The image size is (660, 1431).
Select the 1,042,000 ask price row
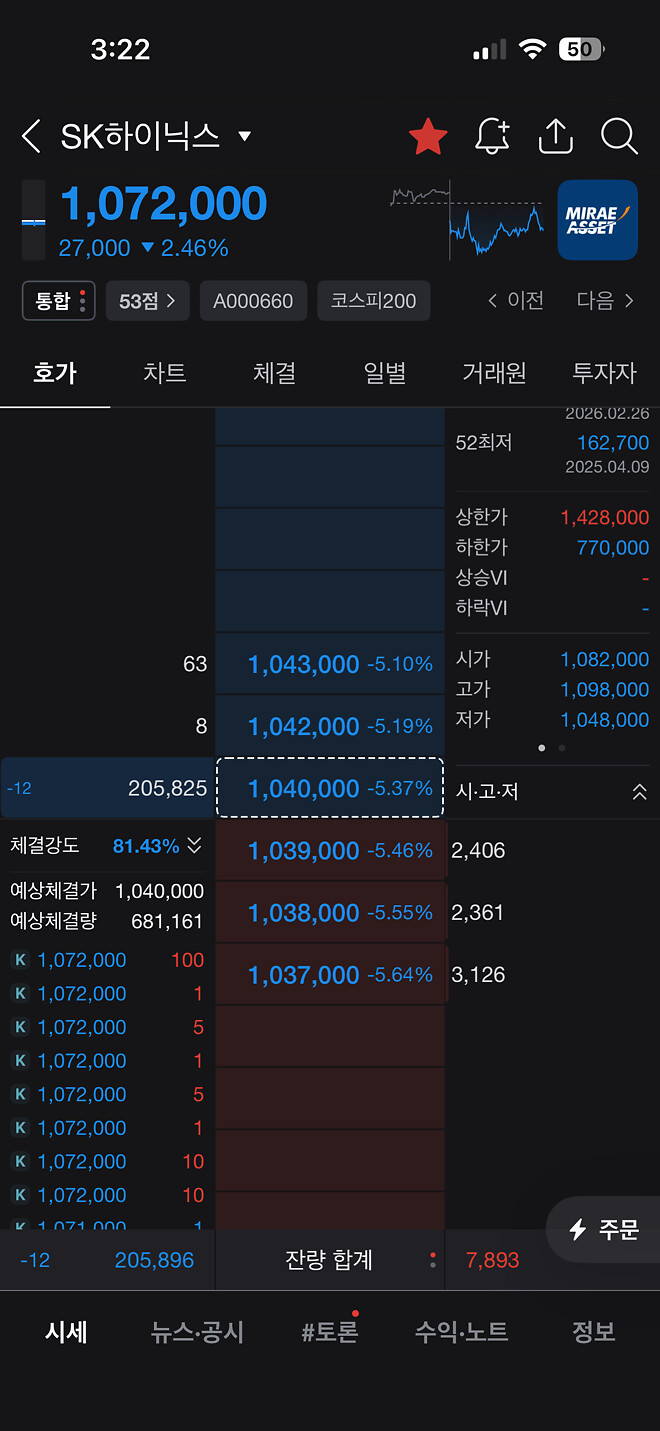click(x=330, y=726)
